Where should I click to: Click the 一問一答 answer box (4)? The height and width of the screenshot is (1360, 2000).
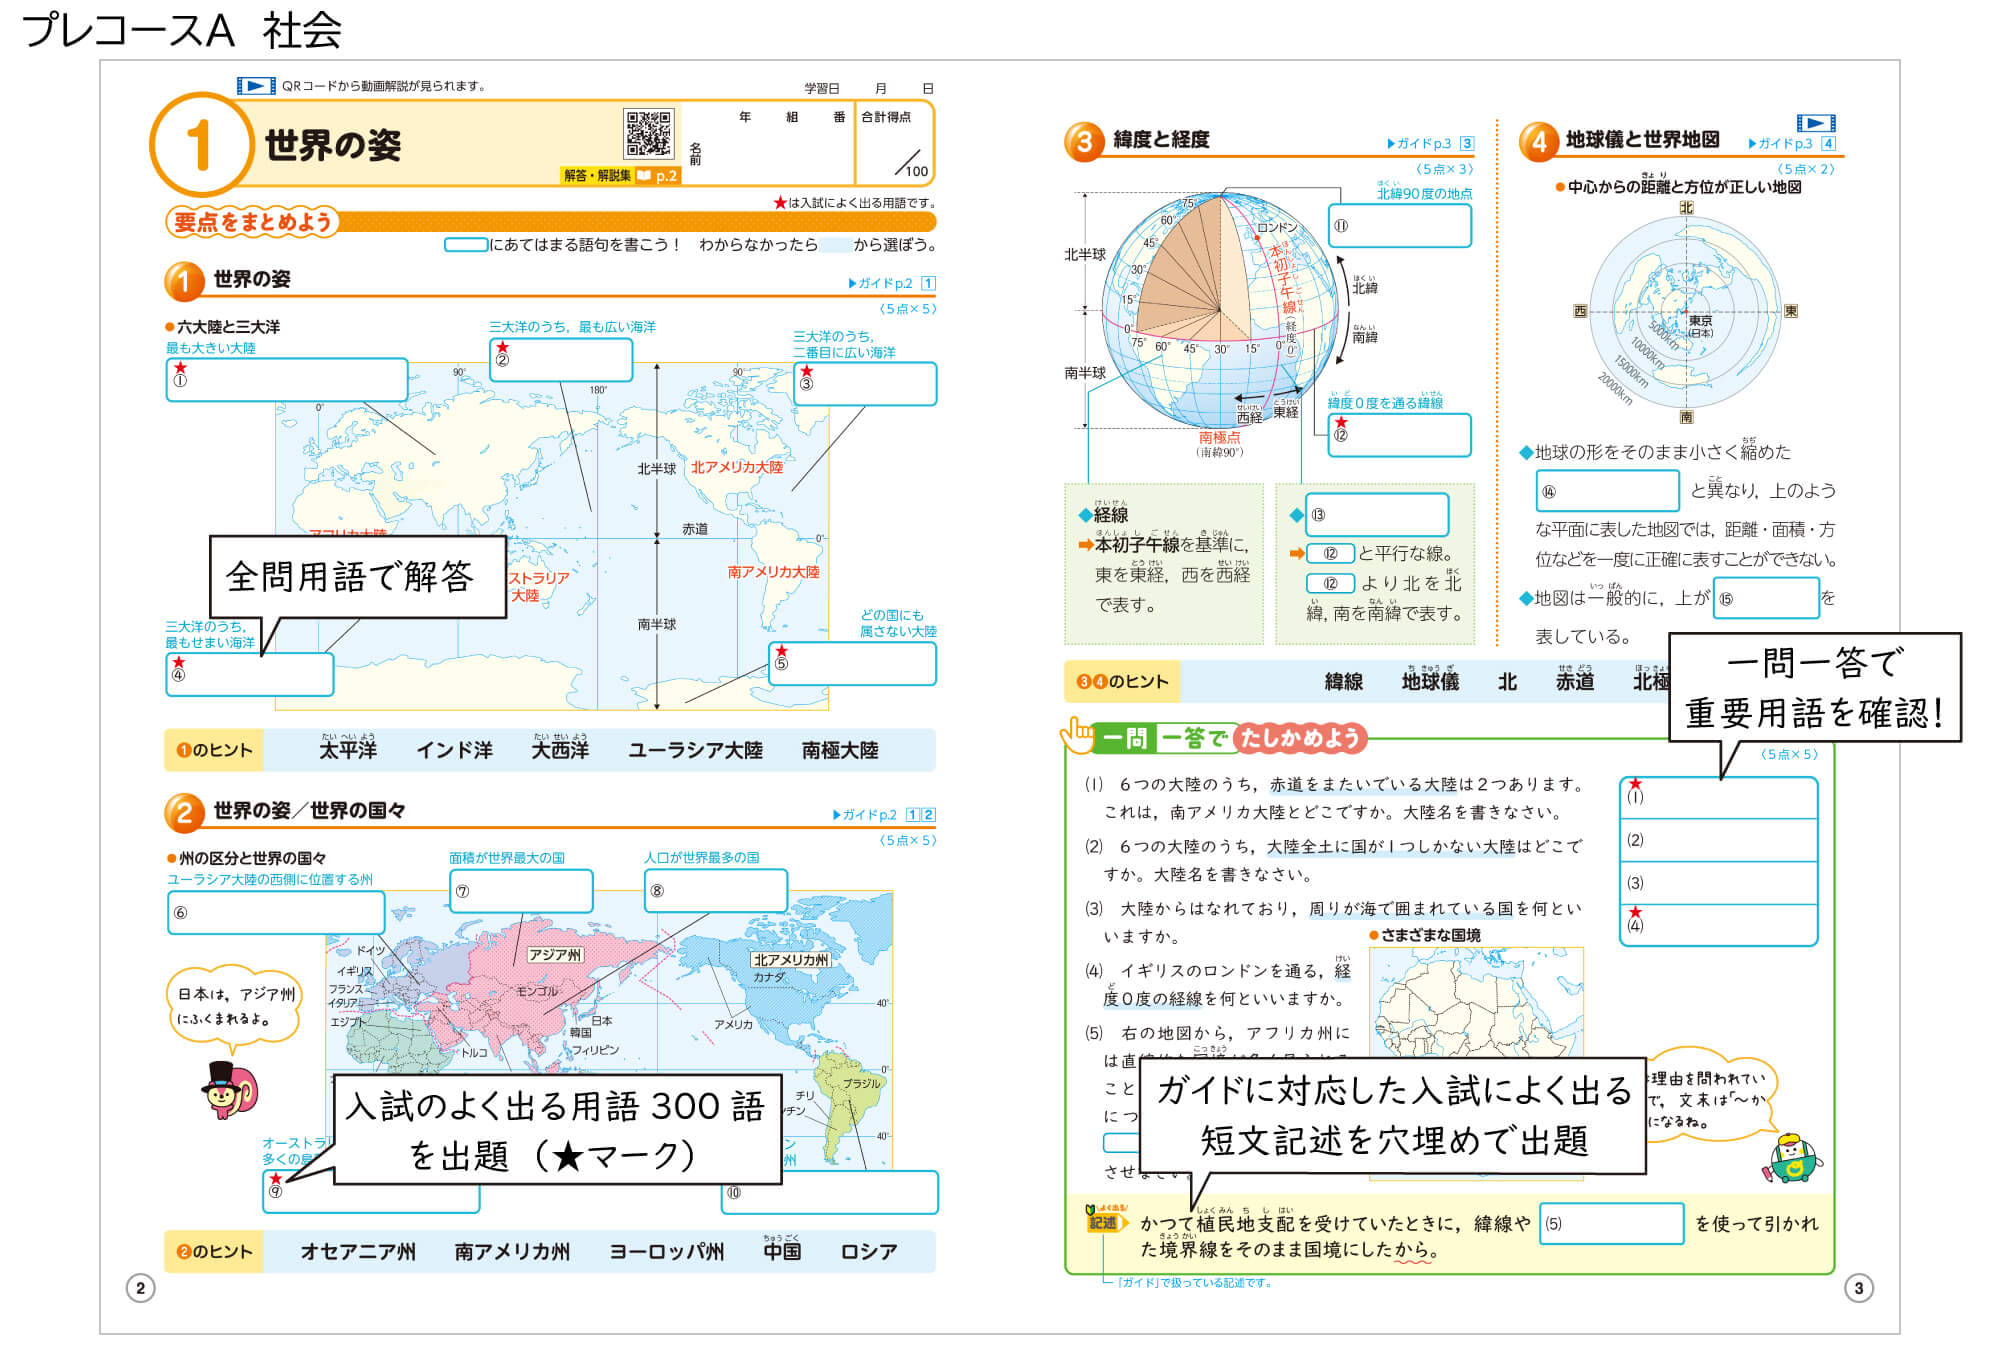(1719, 925)
